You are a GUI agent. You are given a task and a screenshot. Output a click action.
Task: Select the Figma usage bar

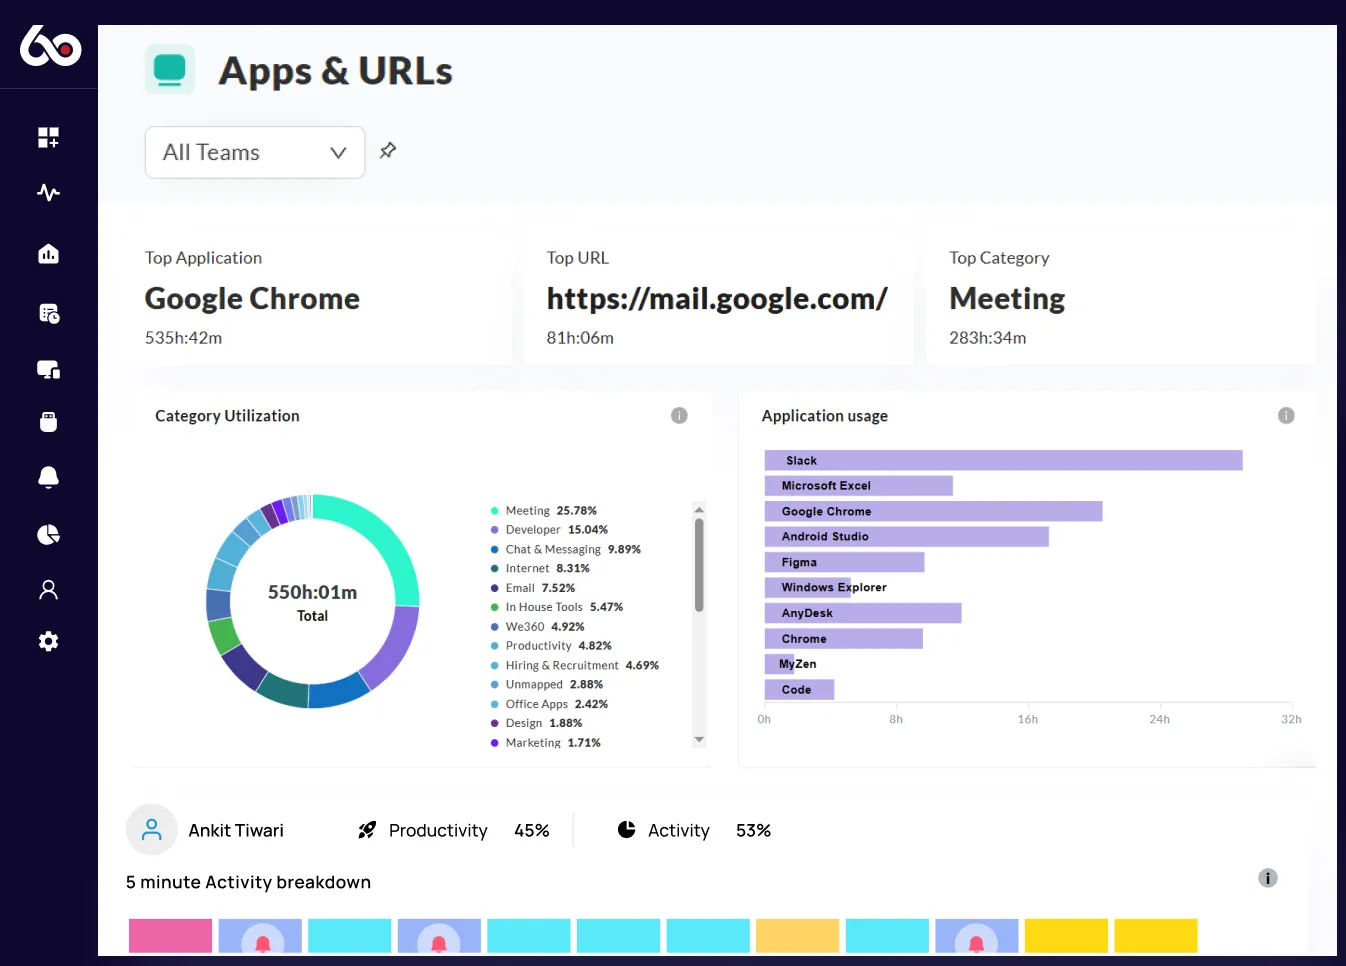point(844,562)
